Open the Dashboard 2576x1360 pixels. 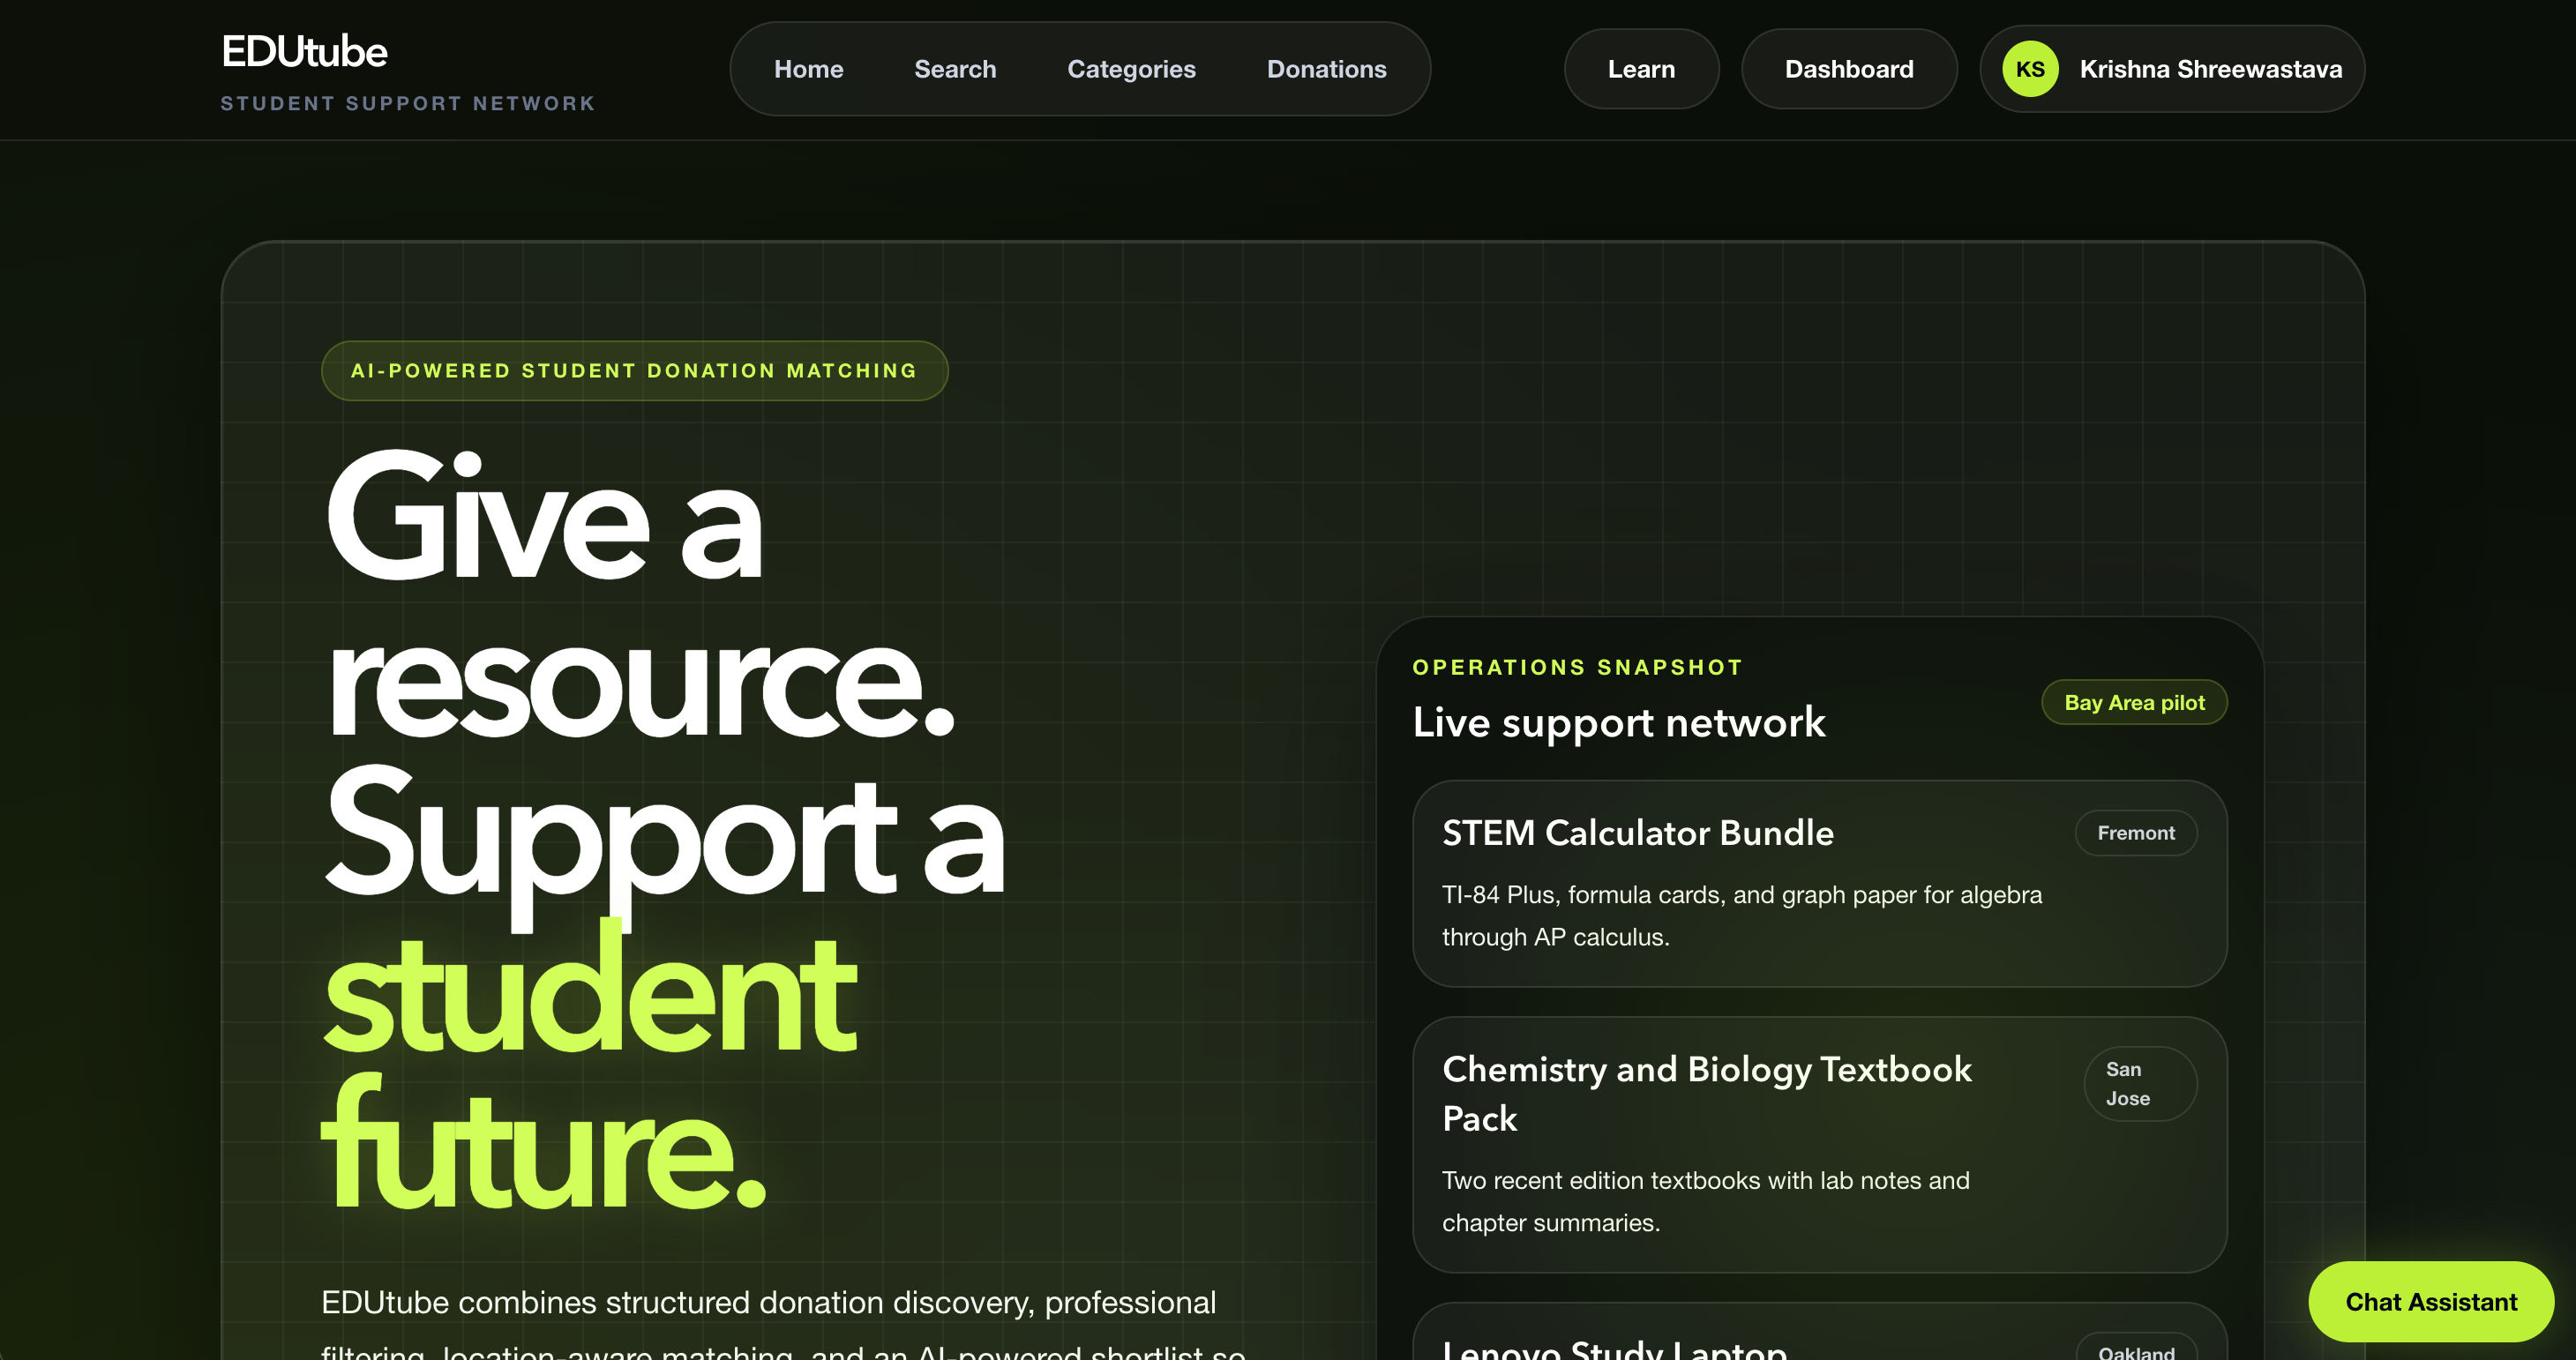(x=1848, y=69)
